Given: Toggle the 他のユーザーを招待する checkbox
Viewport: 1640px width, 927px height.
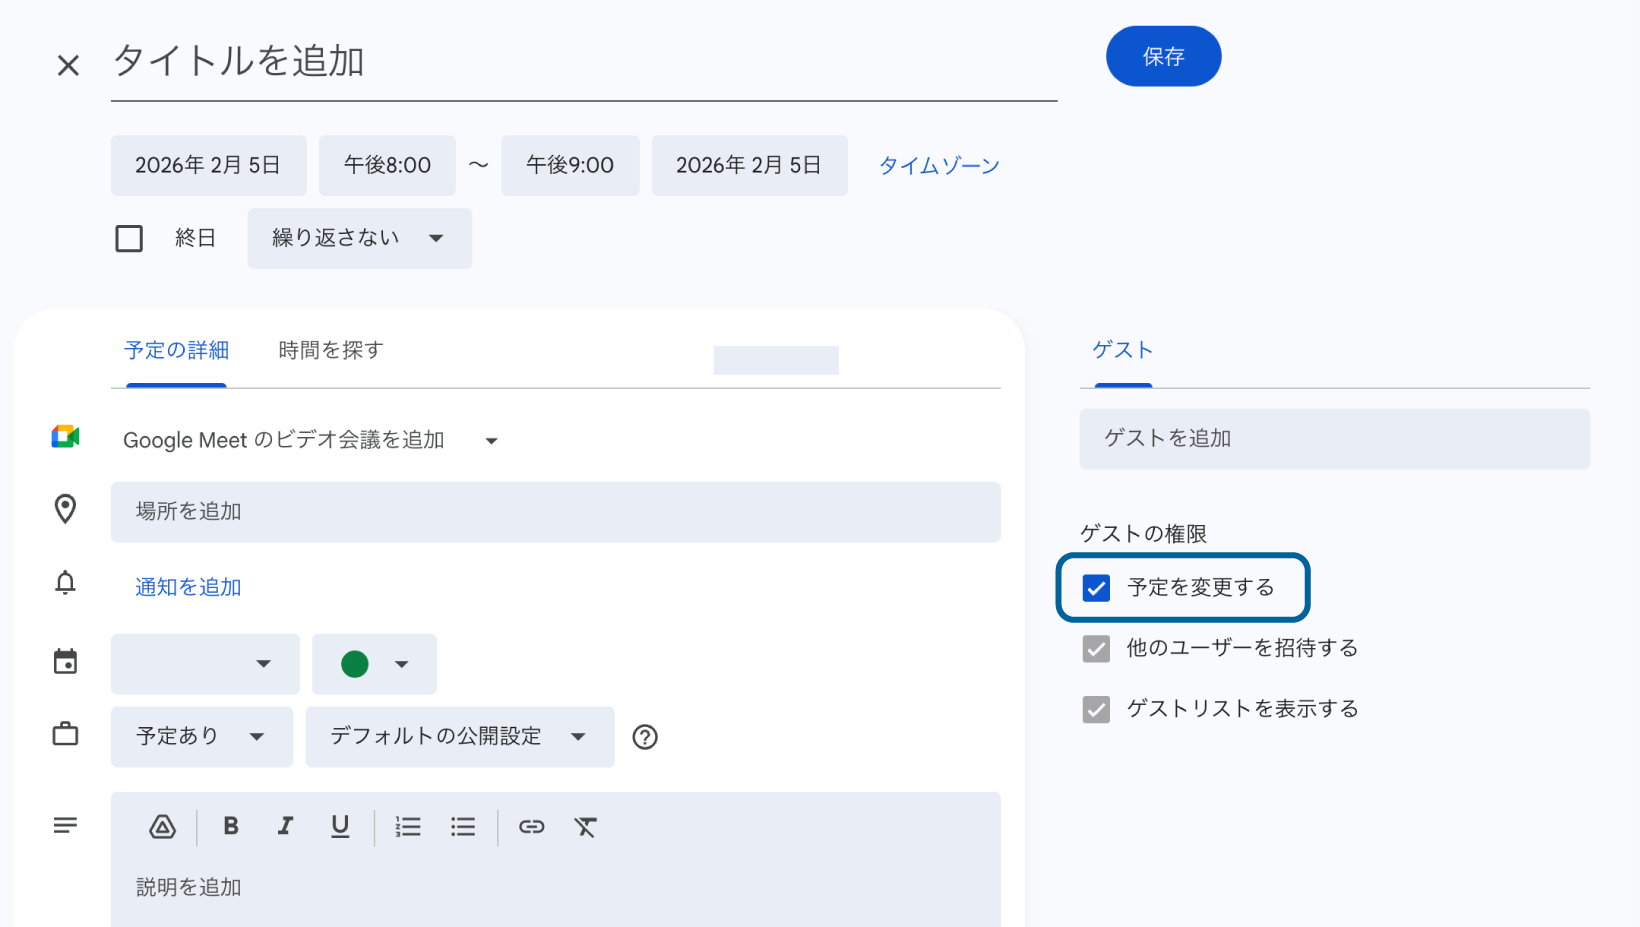Looking at the screenshot, I should (1096, 649).
